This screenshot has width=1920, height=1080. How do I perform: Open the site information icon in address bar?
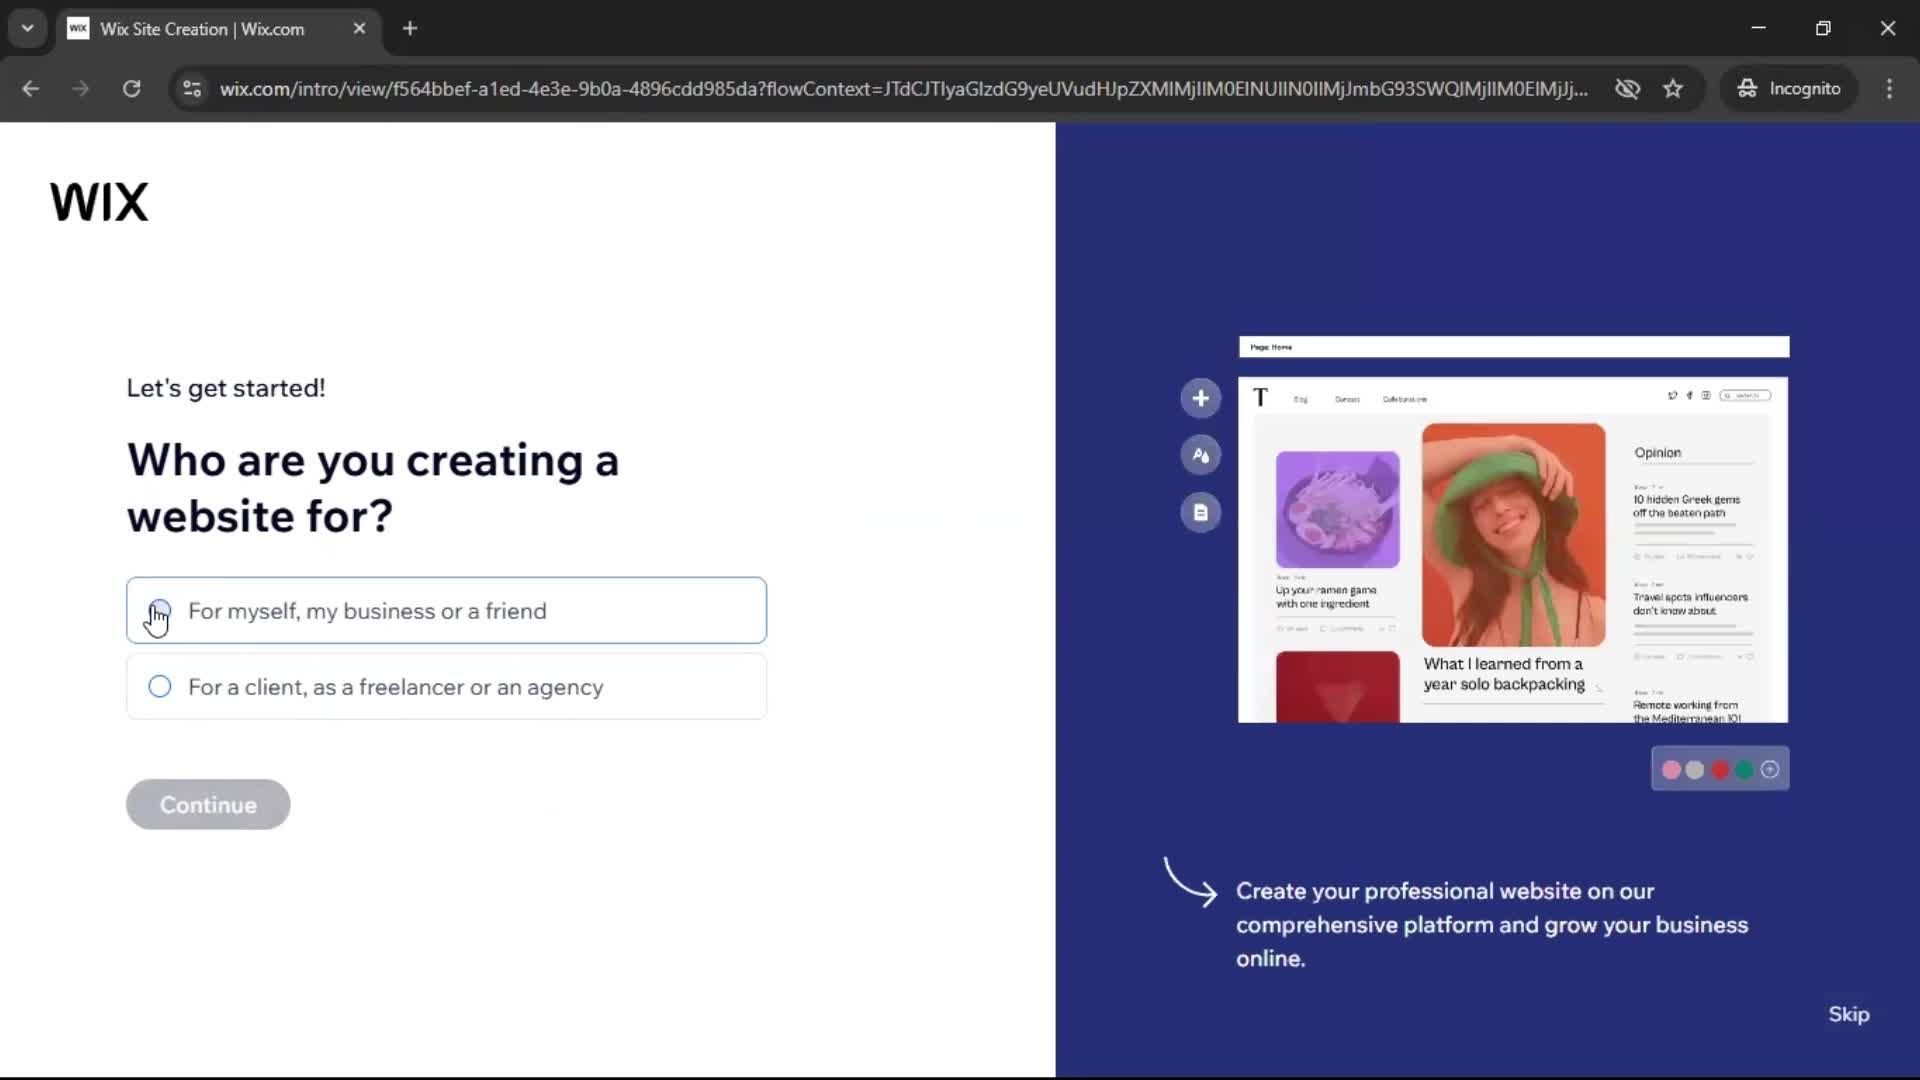coord(192,89)
